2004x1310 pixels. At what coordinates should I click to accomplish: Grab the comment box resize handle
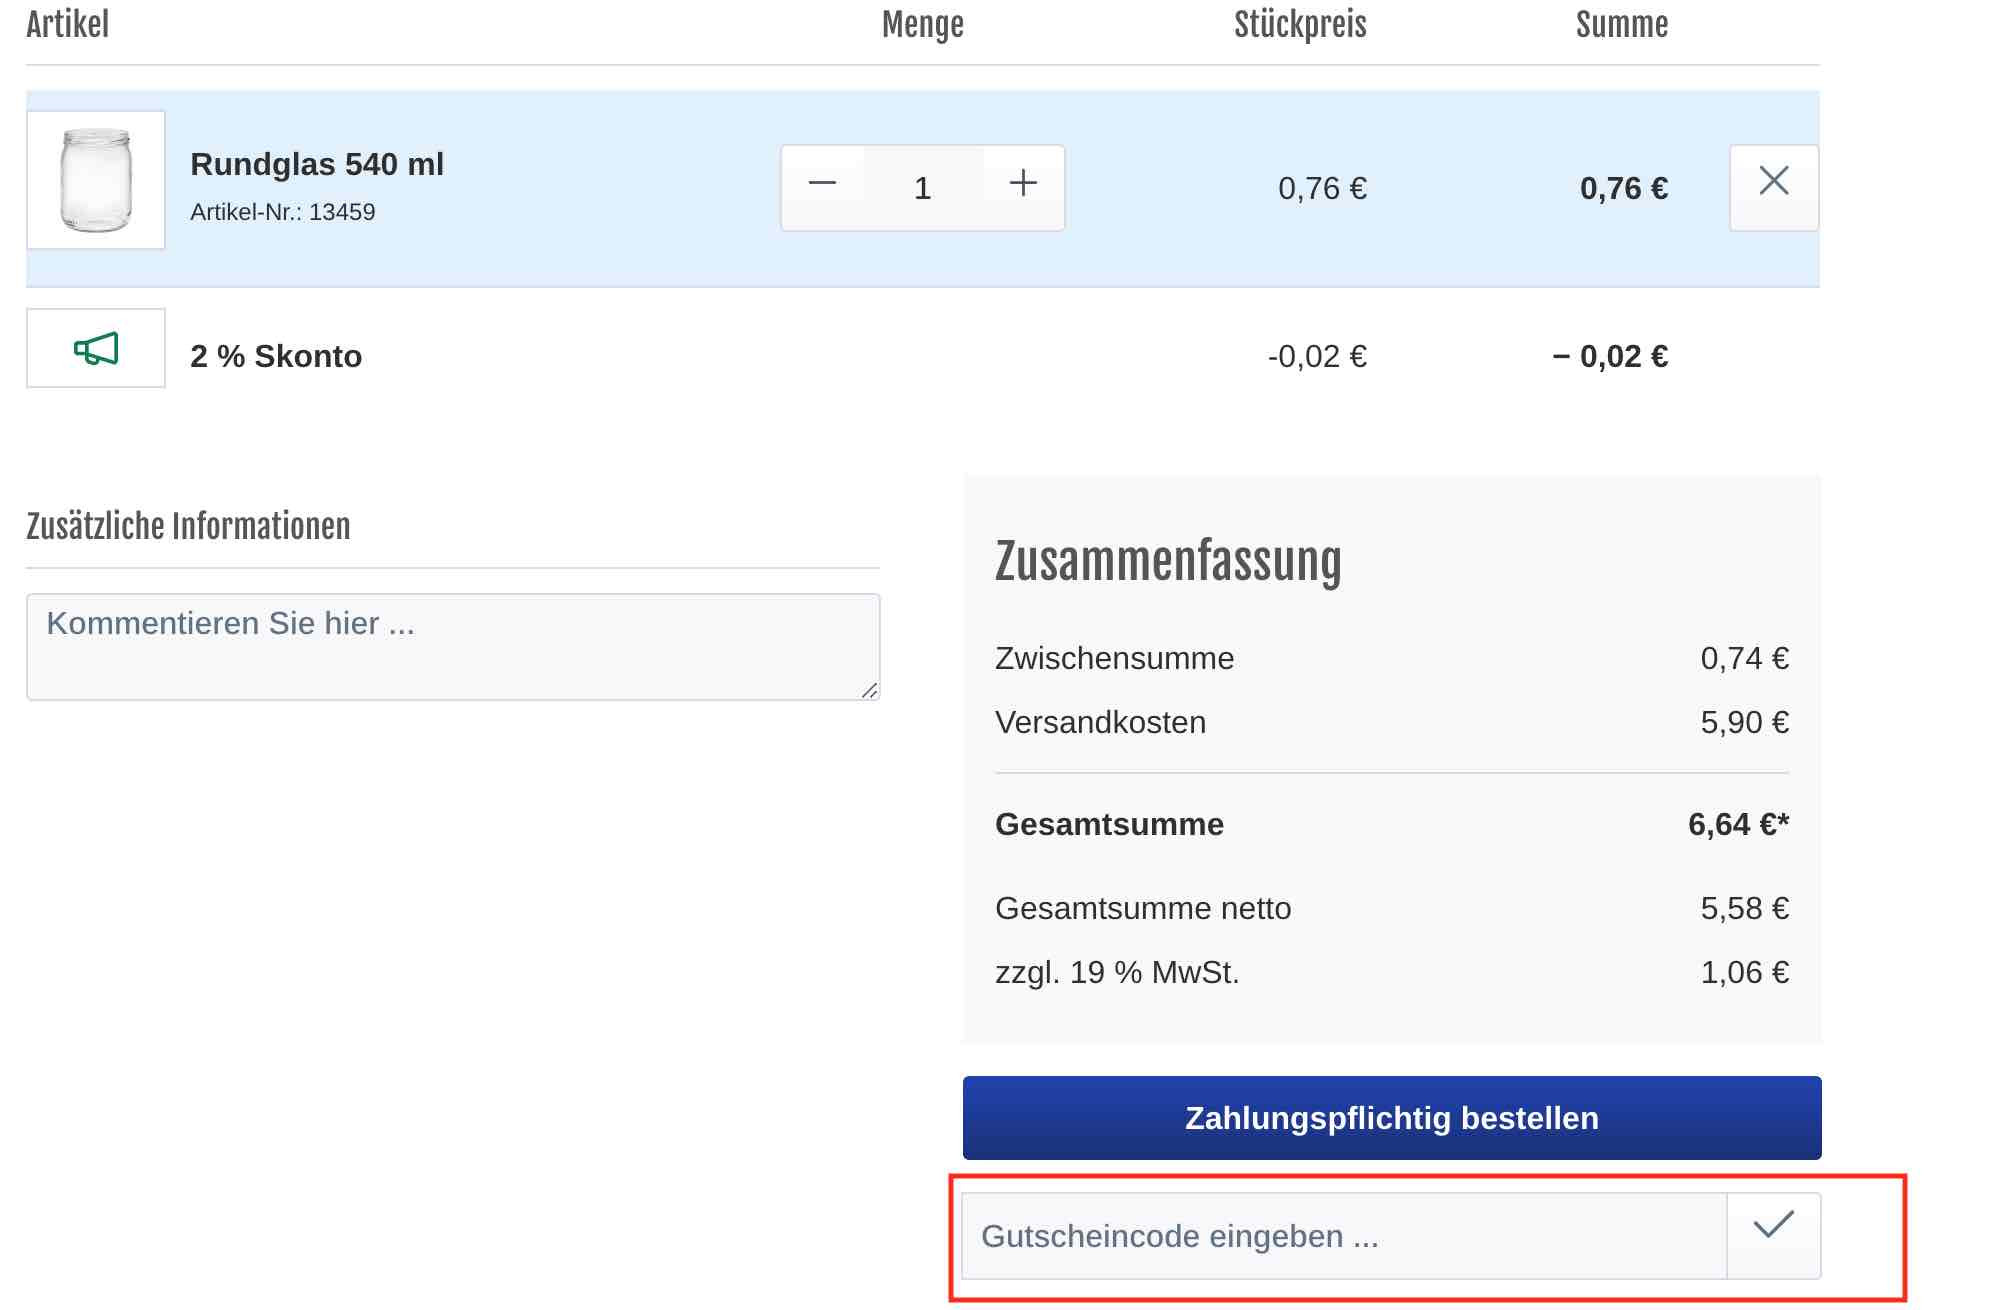(x=869, y=690)
